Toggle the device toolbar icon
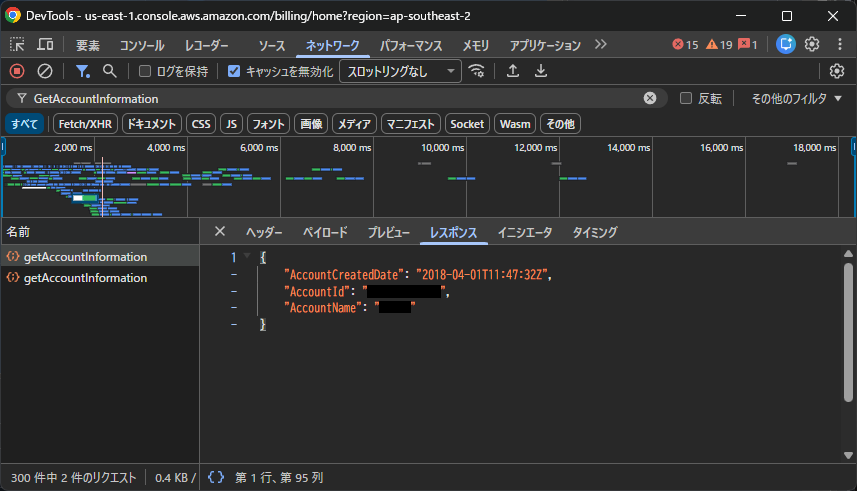 [45, 44]
